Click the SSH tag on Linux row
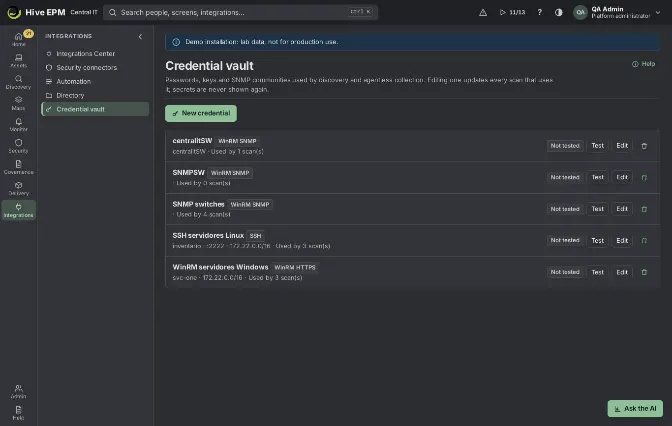This screenshot has width=672, height=426. point(255,236)
